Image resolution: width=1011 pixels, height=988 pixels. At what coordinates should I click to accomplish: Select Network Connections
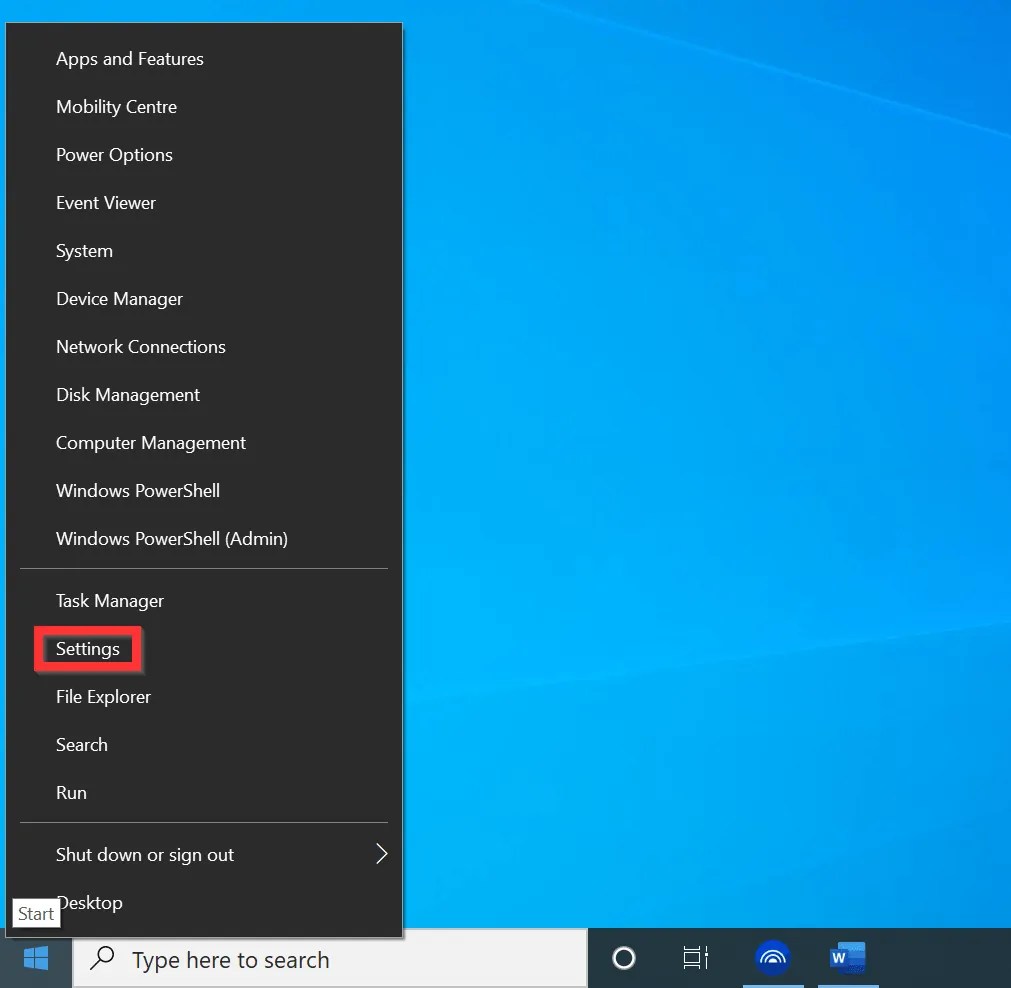[x=204, y=347]
